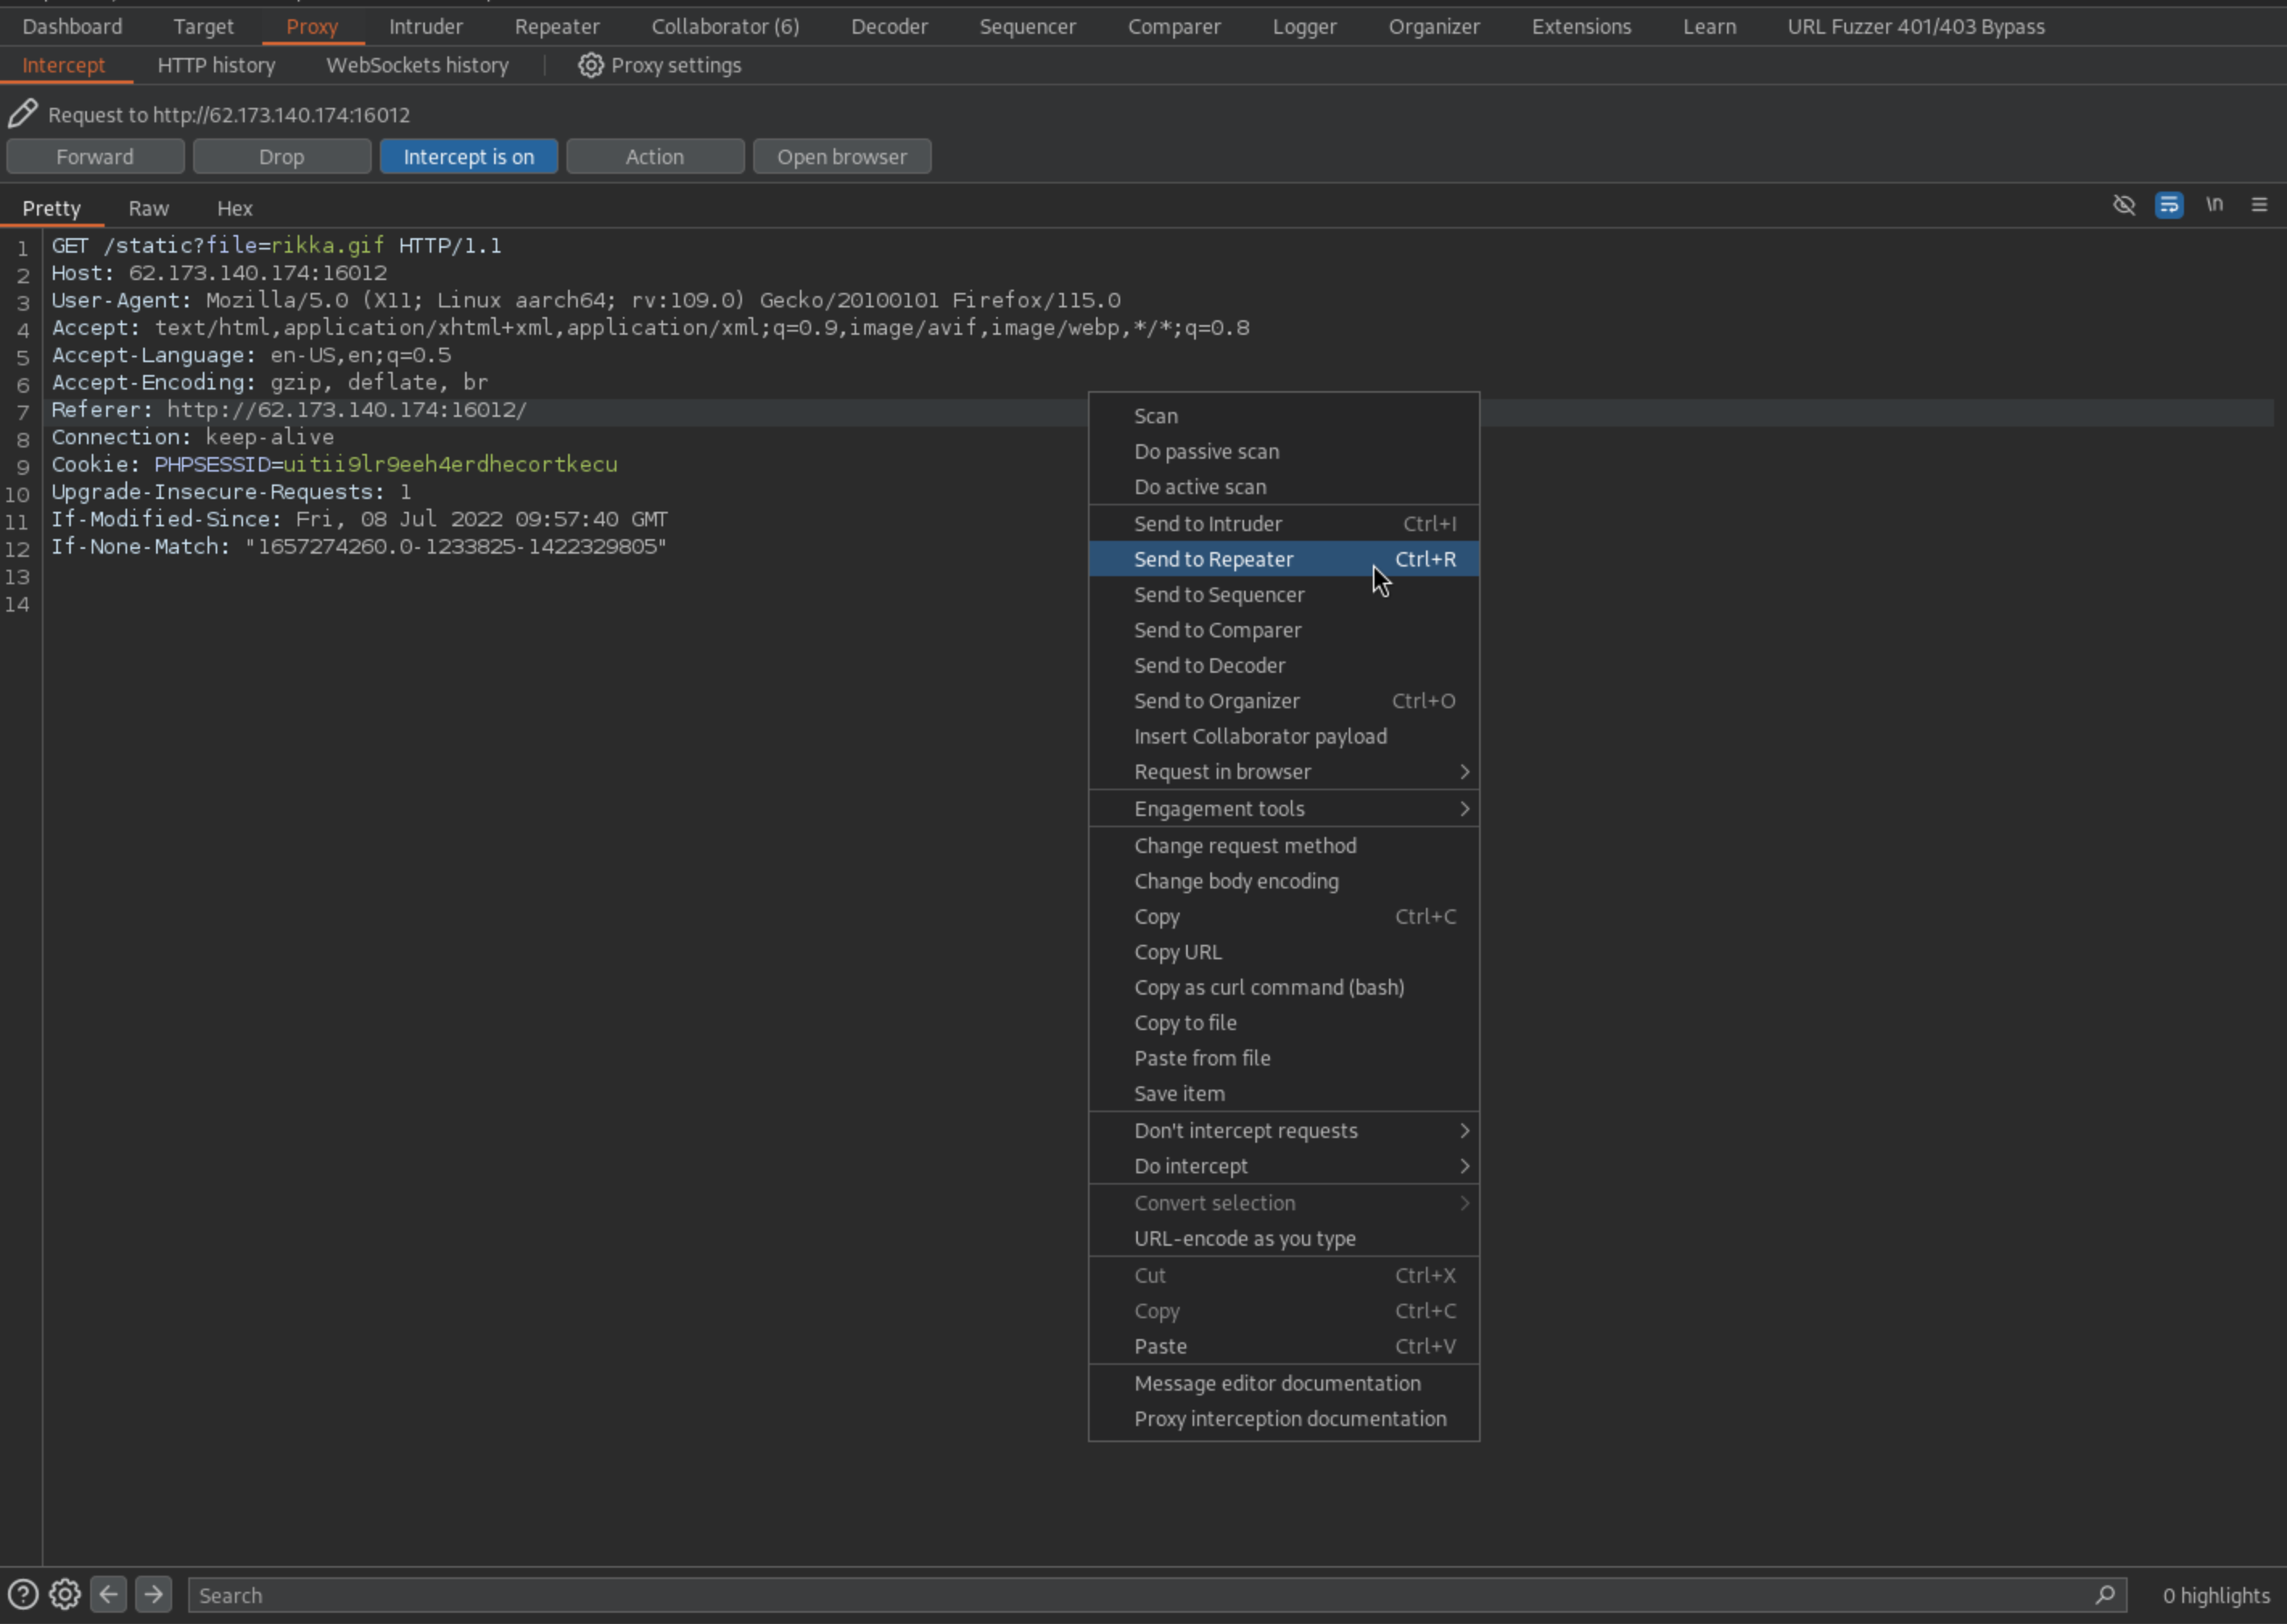Go to next search match arrow
Image resolution: width=2287 pixels, height=1624 pixels.
click(153, 1594)
